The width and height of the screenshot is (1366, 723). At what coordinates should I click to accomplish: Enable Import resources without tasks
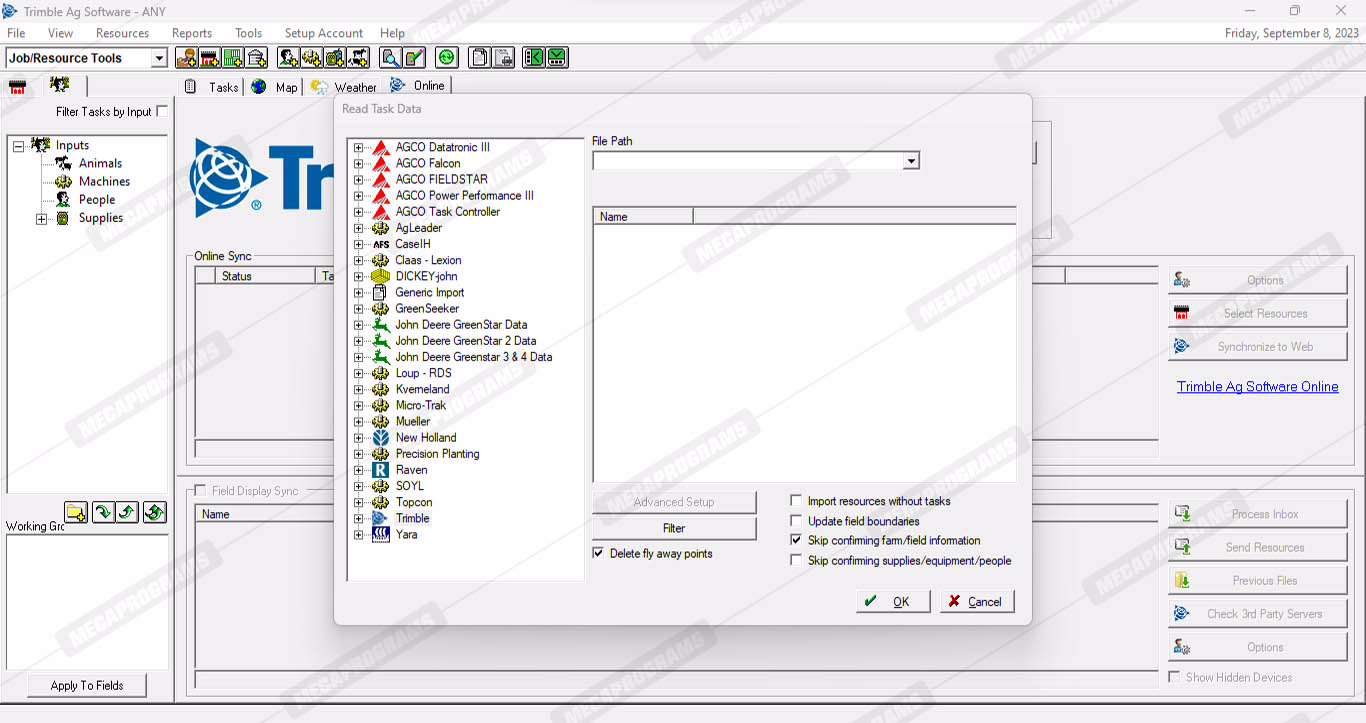click(796, 501)
